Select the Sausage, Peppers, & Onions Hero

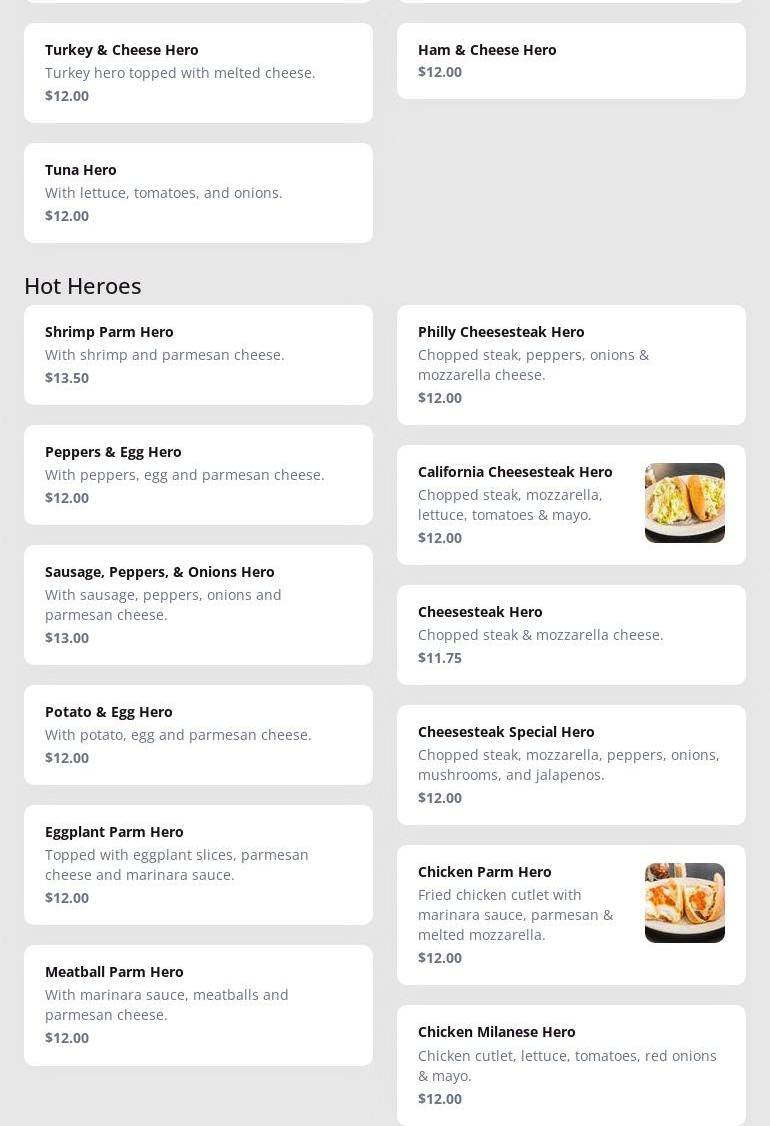[x=198, y=605]
